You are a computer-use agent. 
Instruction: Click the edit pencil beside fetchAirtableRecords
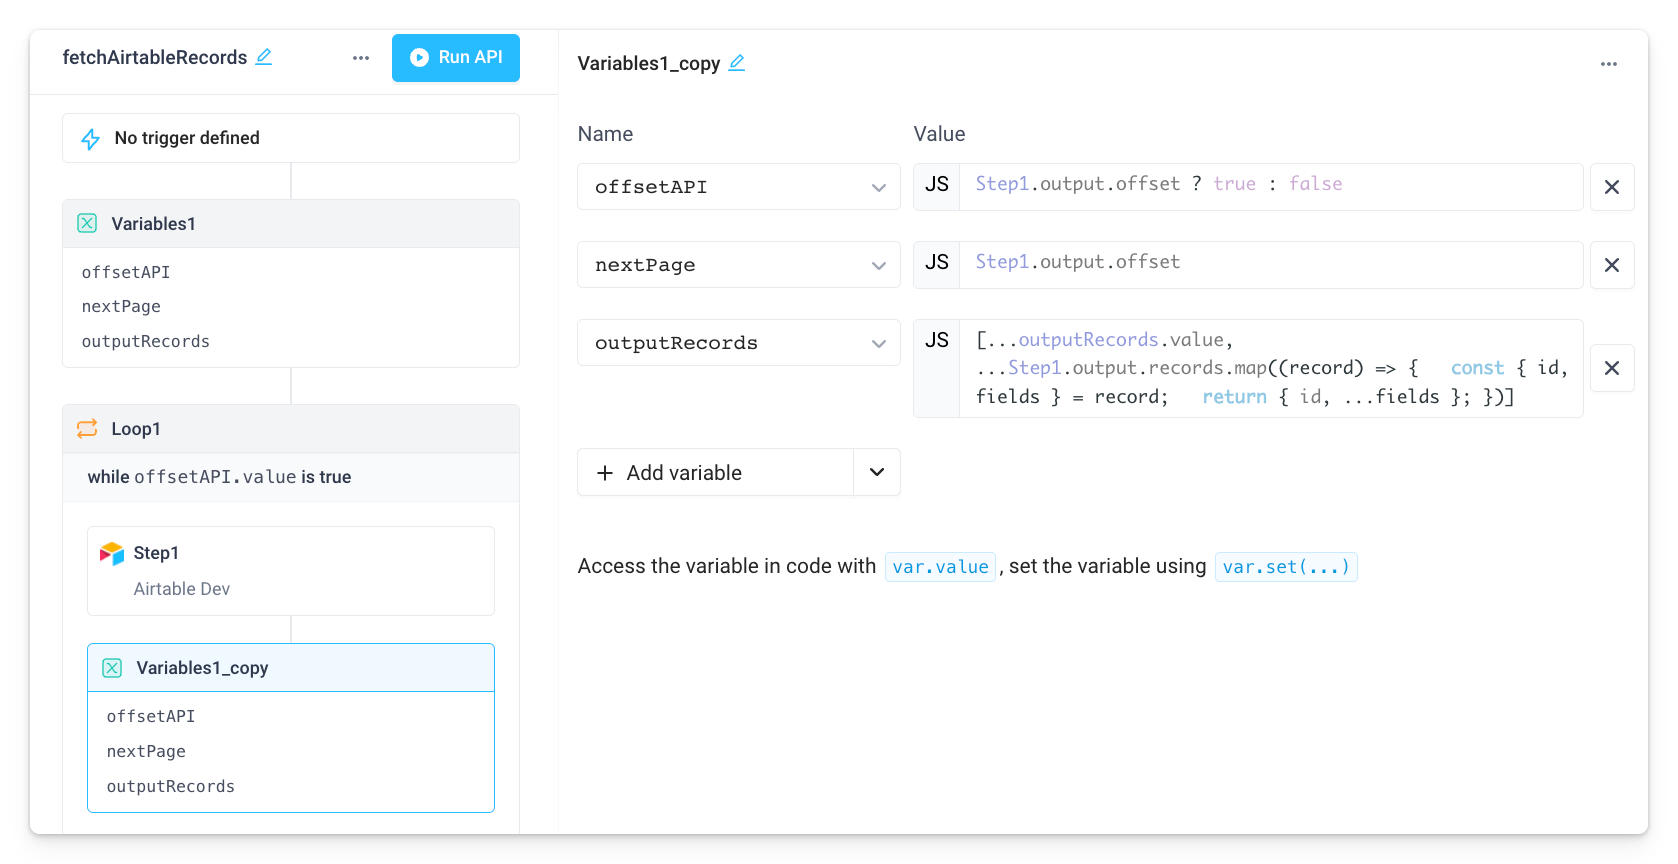click(263, 57)
